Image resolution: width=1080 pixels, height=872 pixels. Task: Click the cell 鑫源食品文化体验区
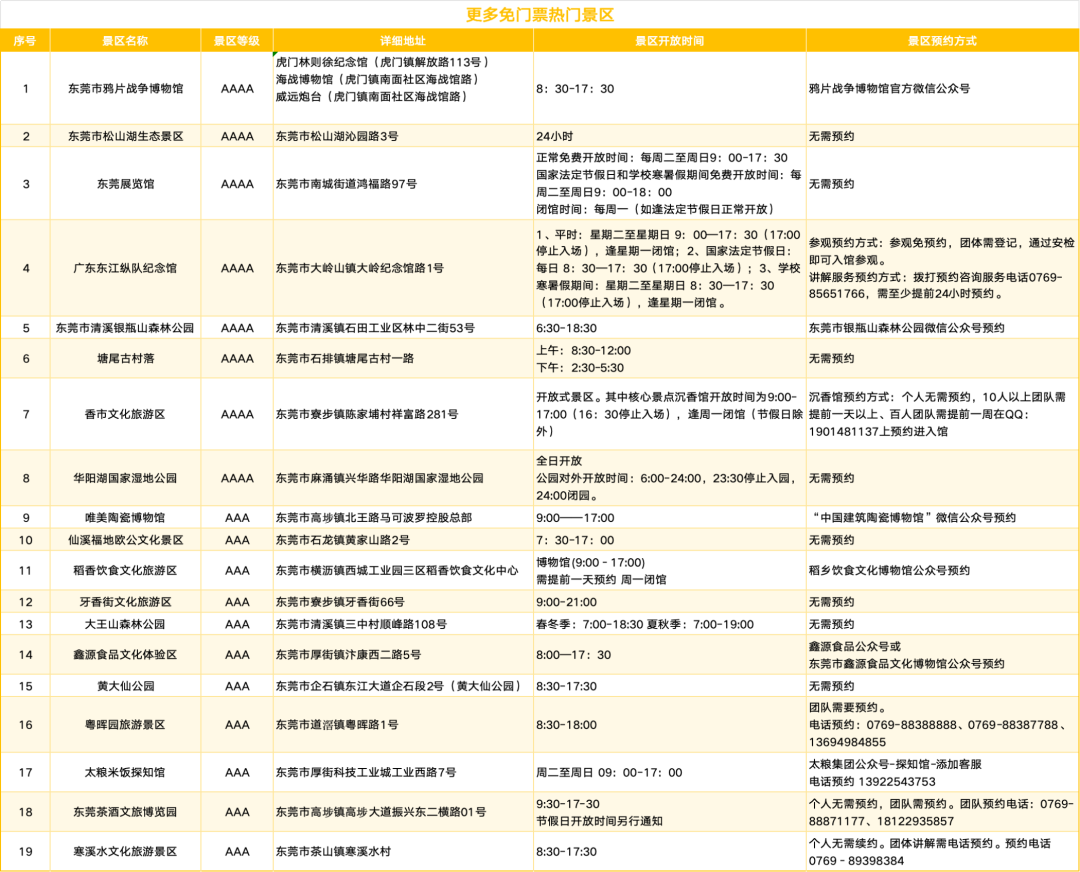point(125,654)
